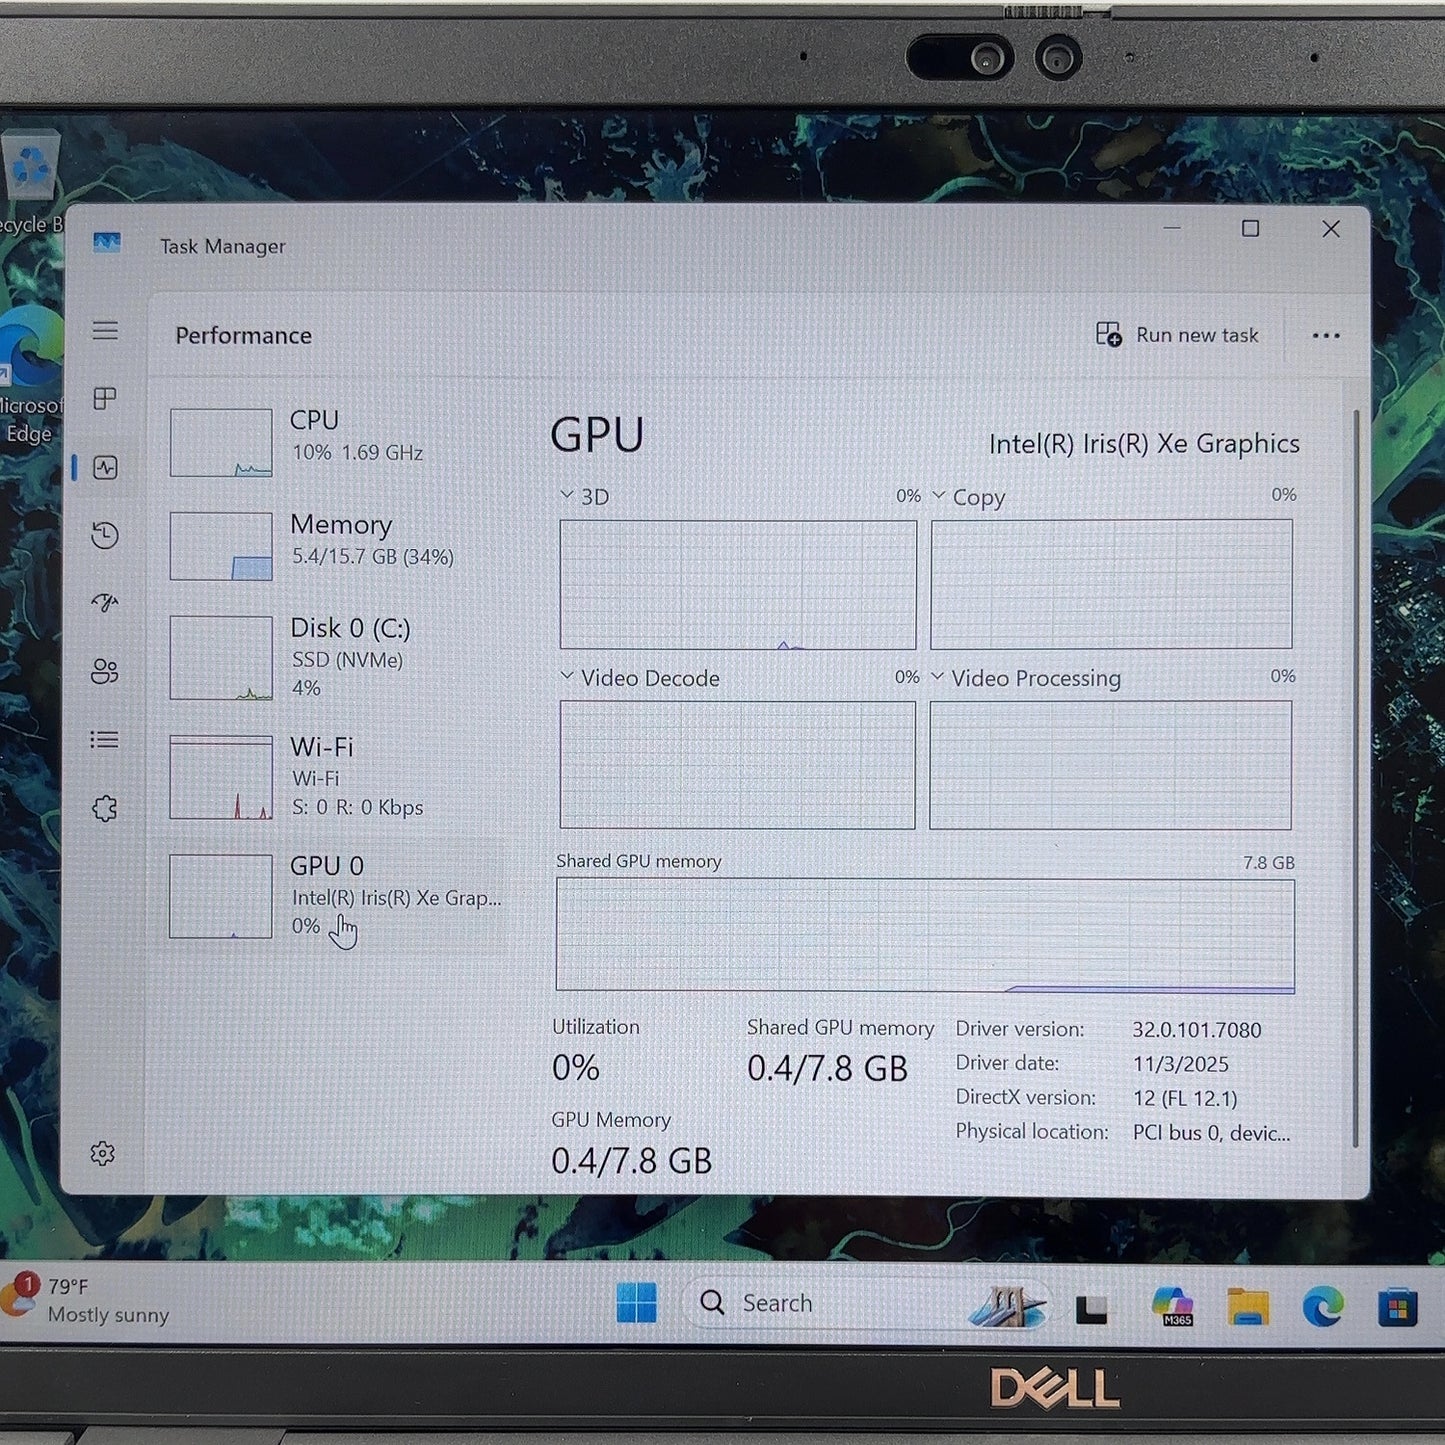
Task: Open the Services page puzzle icon
Action: pos(105,808)
